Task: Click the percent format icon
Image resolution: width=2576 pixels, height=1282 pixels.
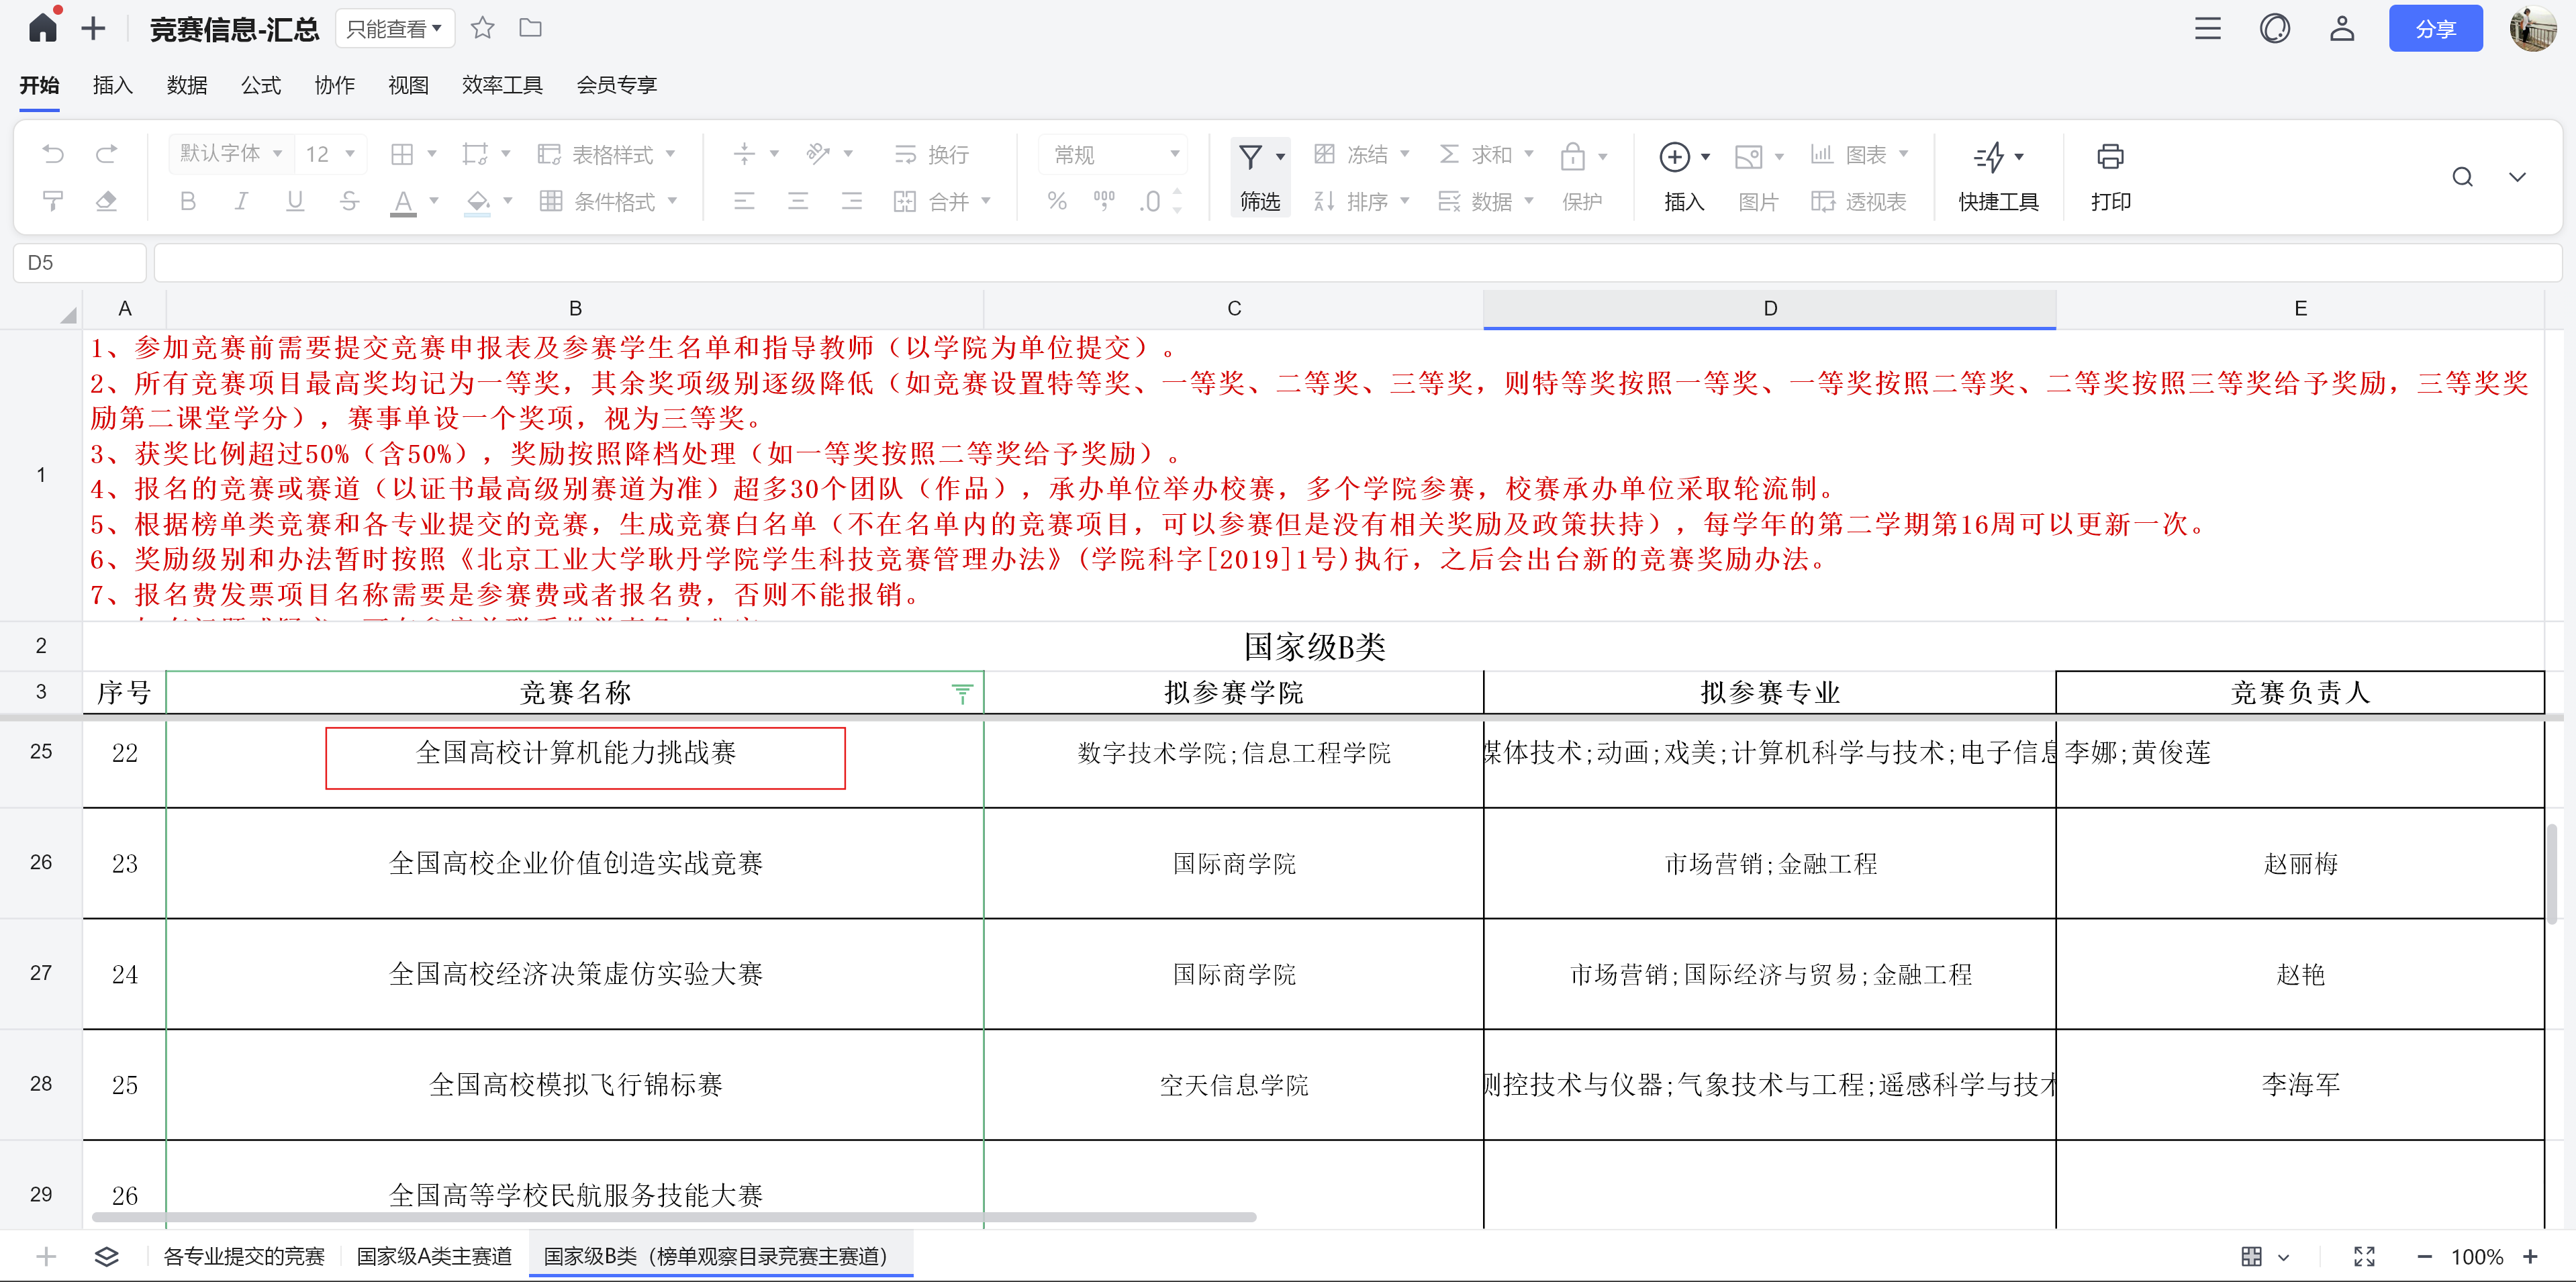Action: (x=1057, y=201)
